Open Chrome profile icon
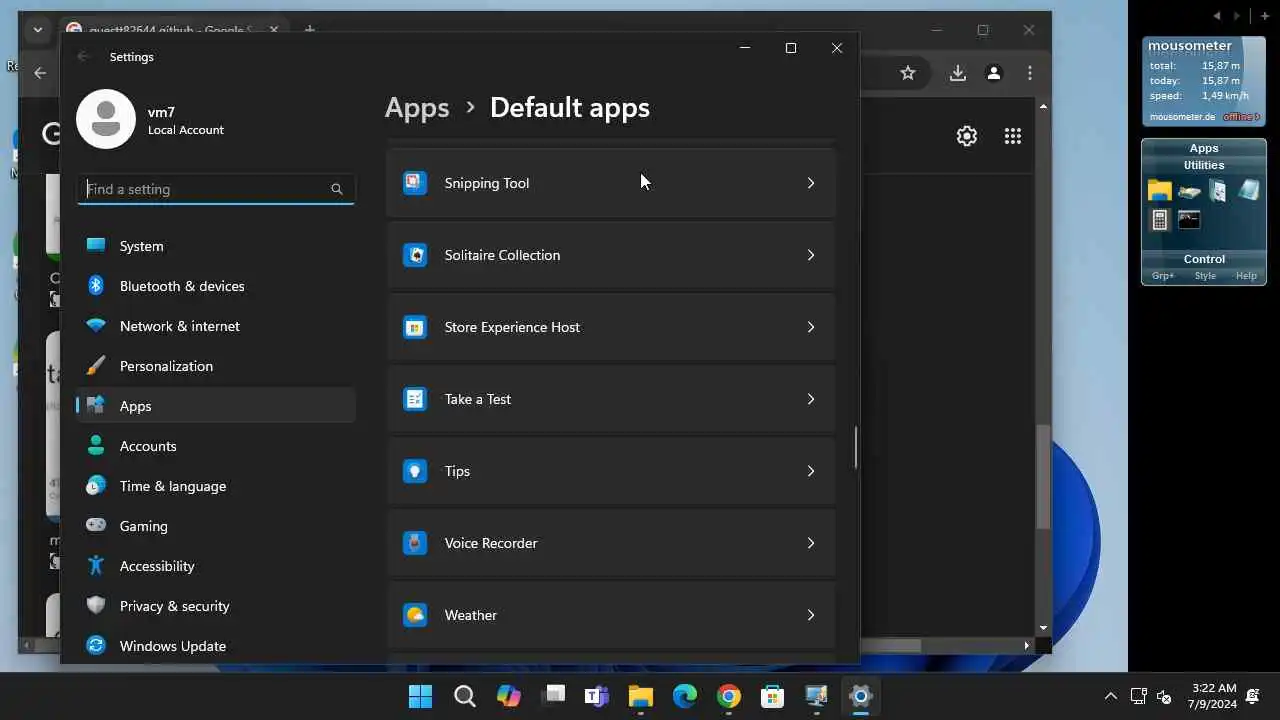This screenshot has width=1280, height=720. pyautogui.click(x=994, y=73)
